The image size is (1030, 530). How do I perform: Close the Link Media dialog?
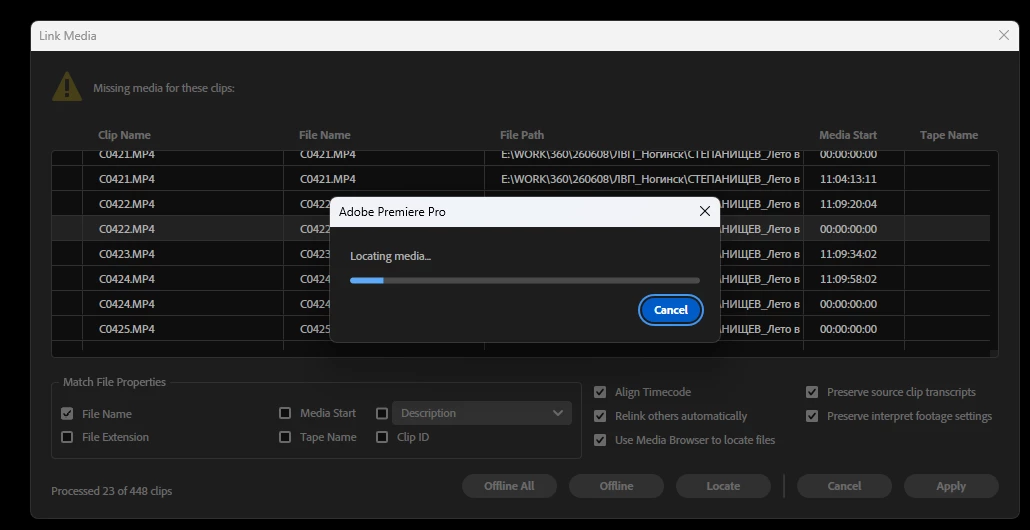(x=1003, y=35)
